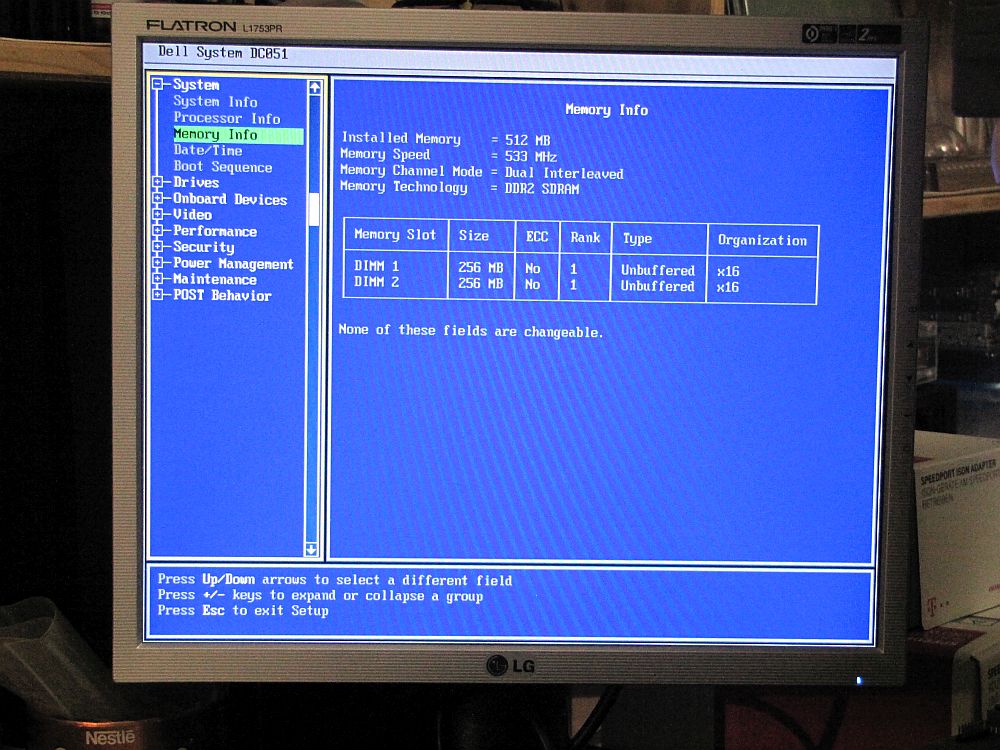Click the 256 MB size for DIMM 1

(481, 267)
